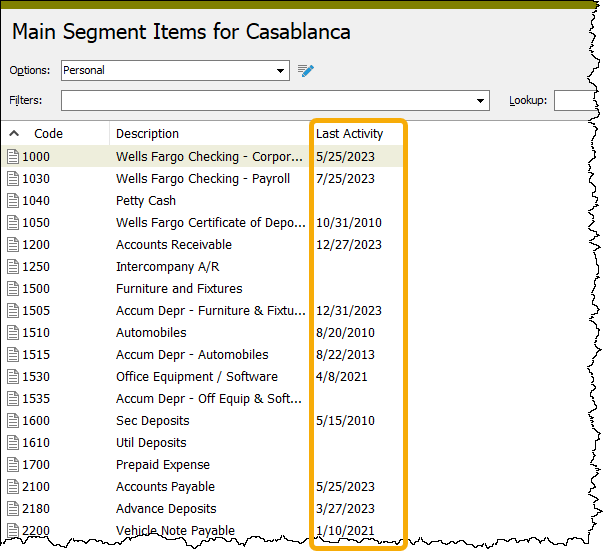Select the Furniture and Fixtures item
The width and height of the screenshot is (605, 551).
coord(179,289)
